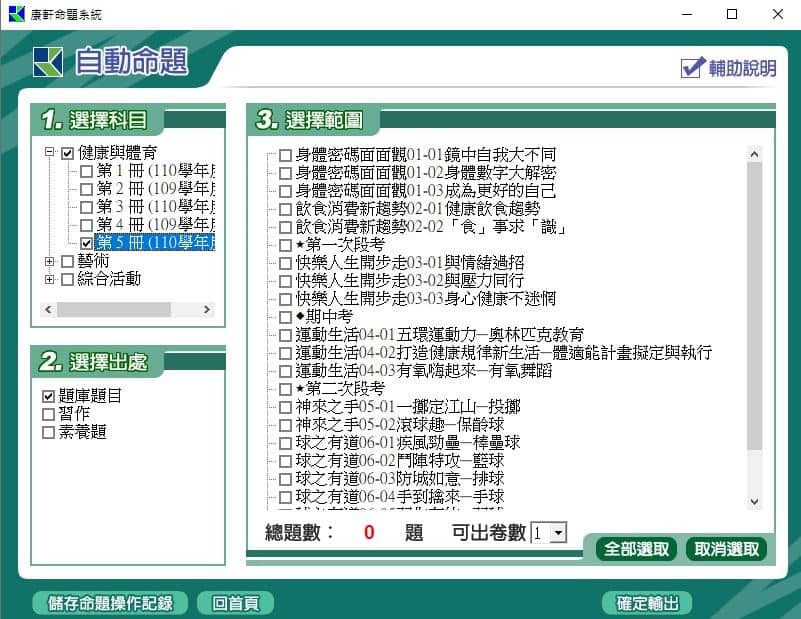Select 01-03成為更好的自己 checkbox
This screenshot has height=619, width=801.
pyautogui.click(x=286, y=192)
